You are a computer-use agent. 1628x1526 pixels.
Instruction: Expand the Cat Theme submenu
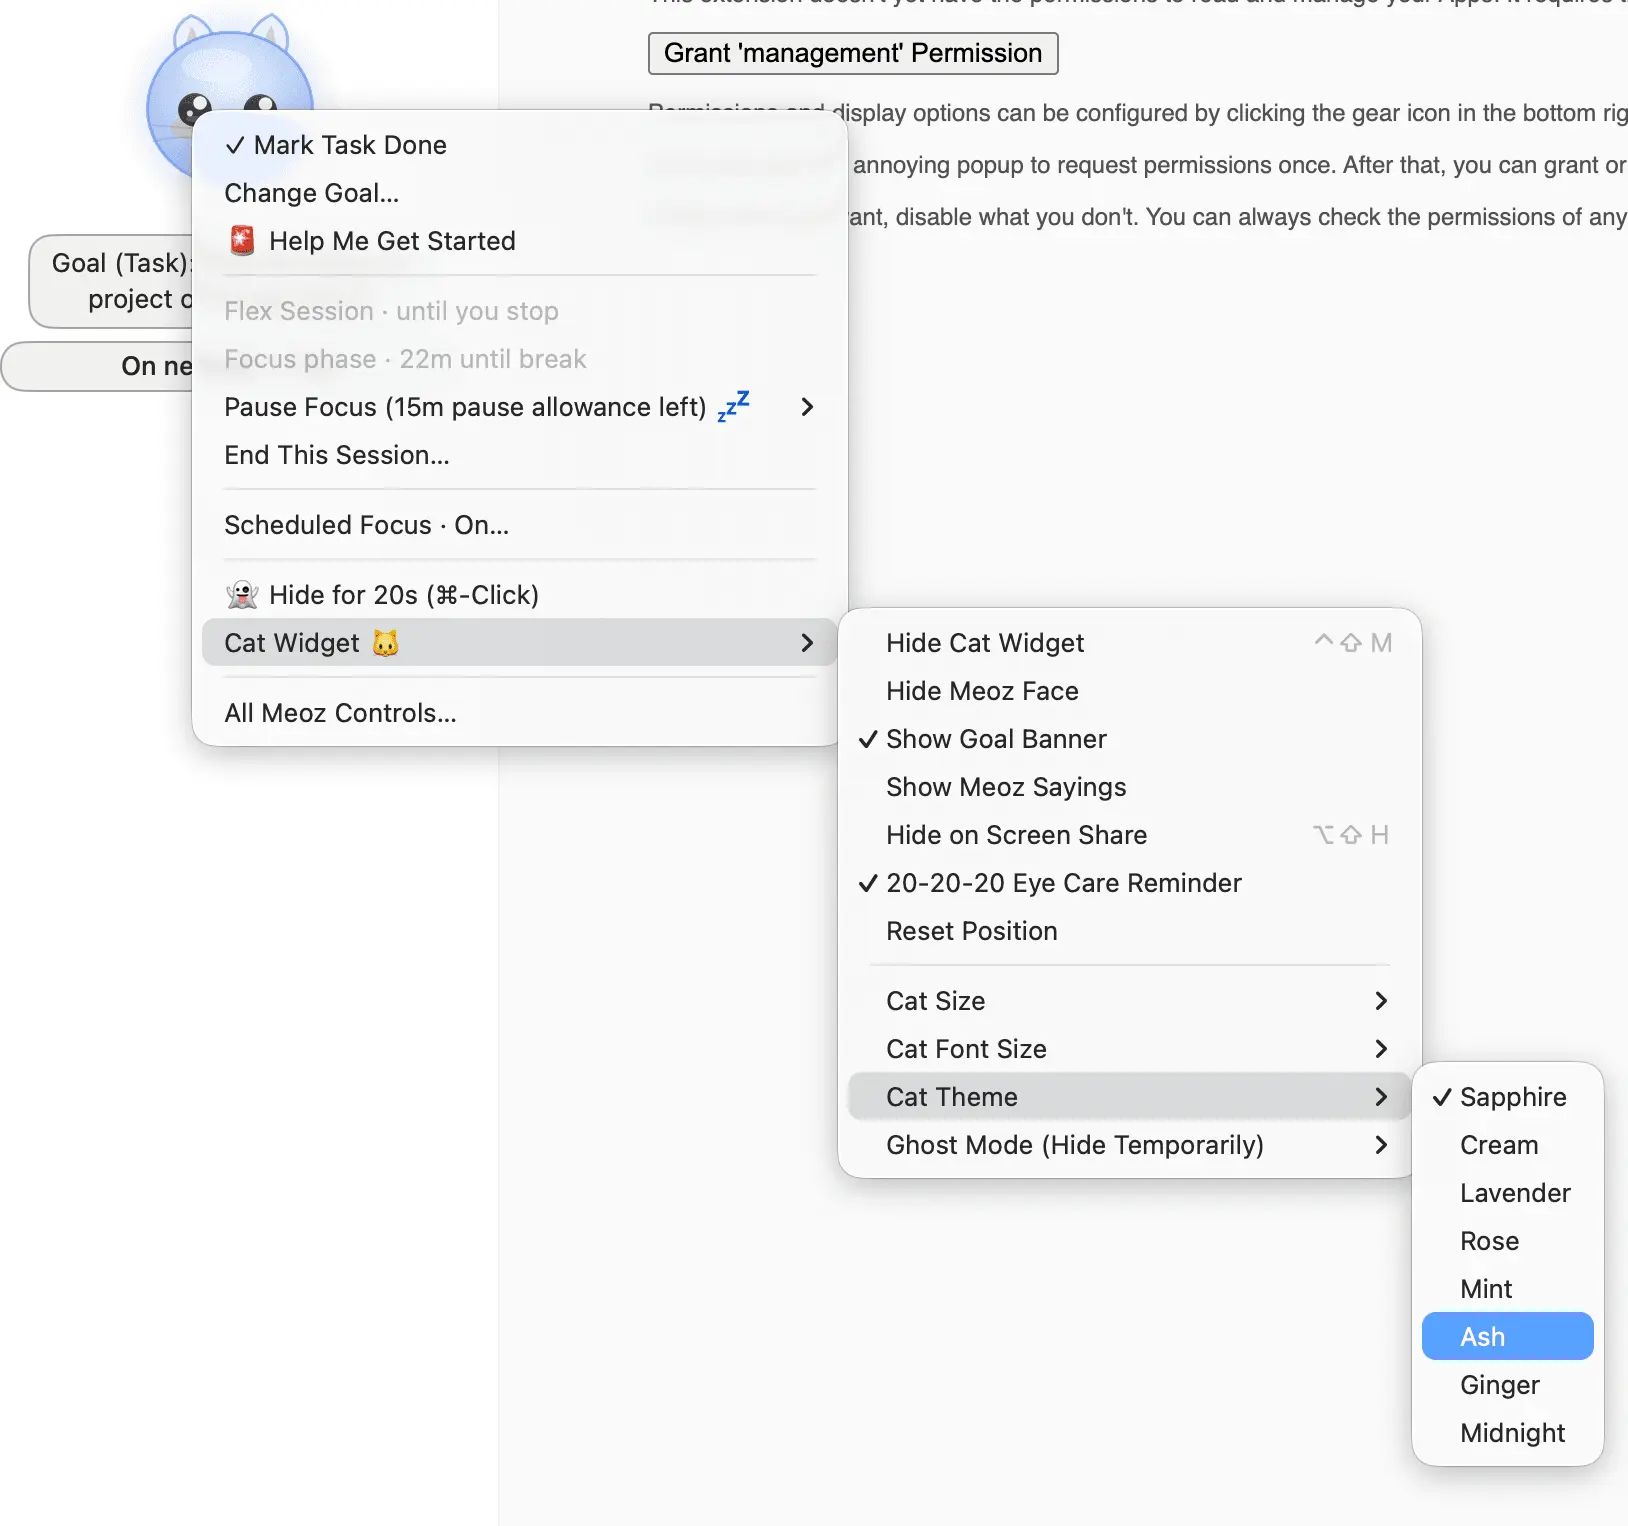tap(1129, 1097)
